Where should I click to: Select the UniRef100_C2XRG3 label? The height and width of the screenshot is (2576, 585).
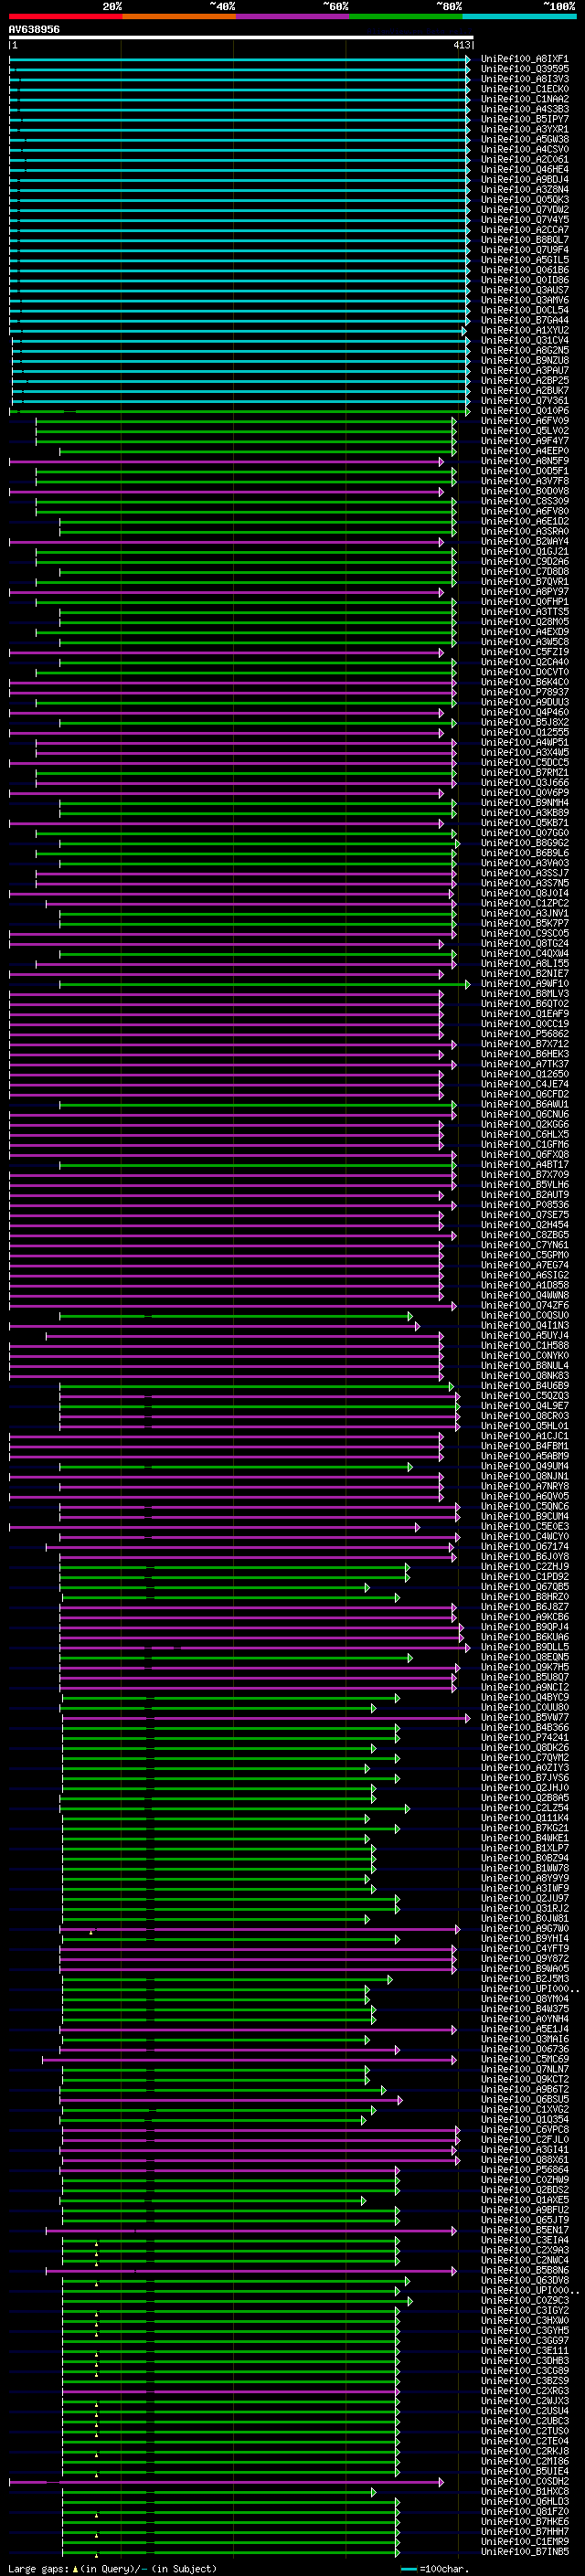(x=524, y=2390)
